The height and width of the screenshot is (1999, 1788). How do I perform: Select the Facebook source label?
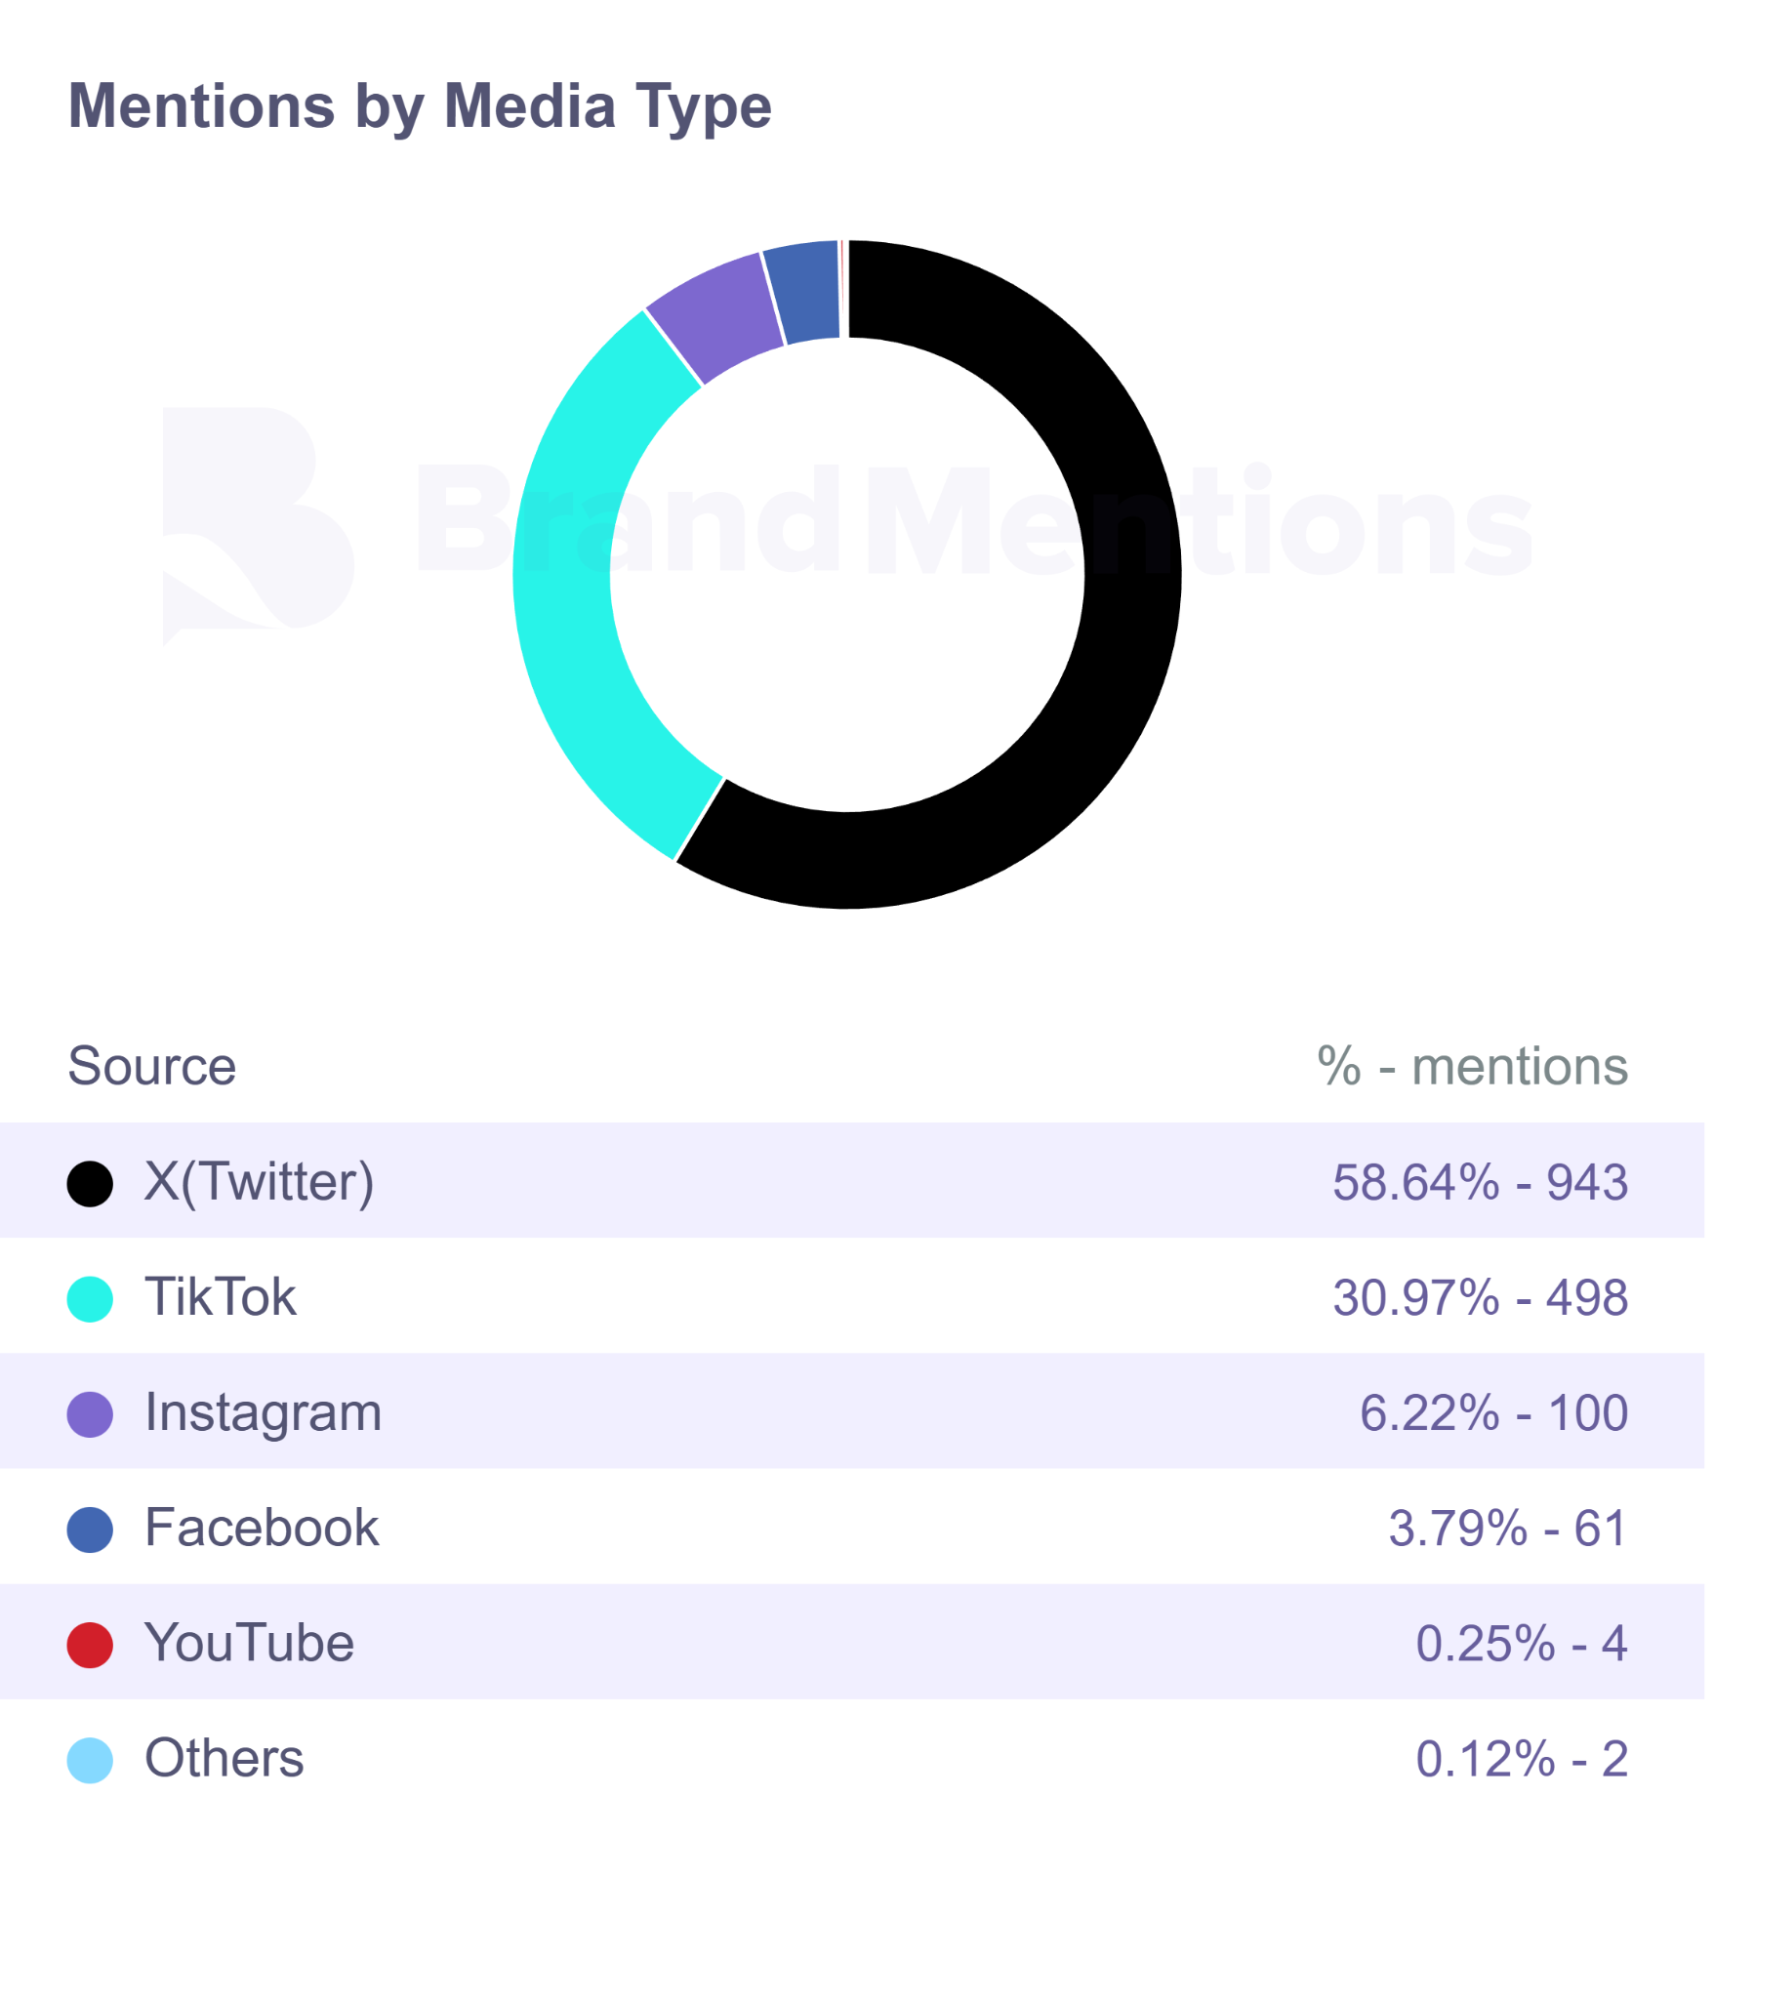[x=261, y=1528]
